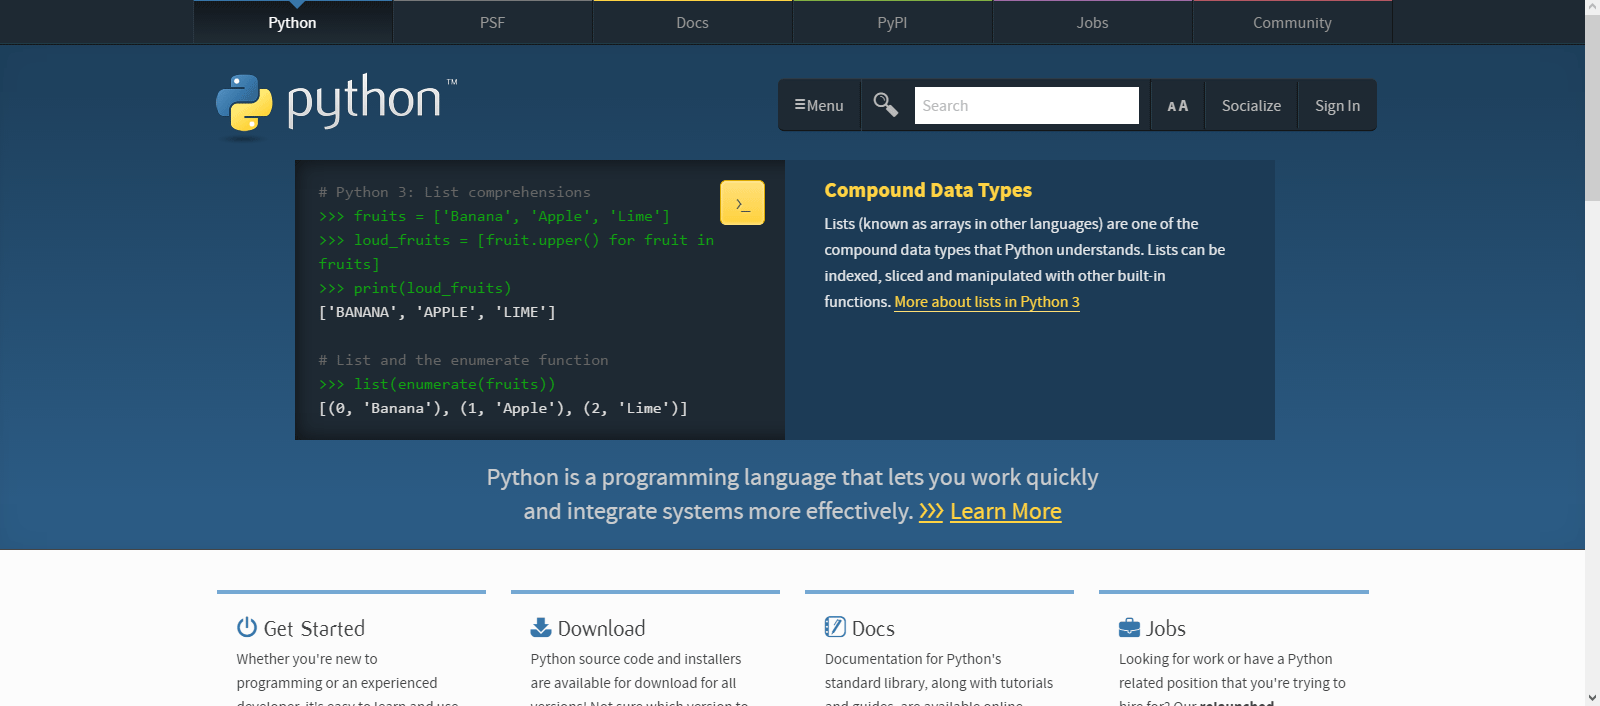The height and width of the screenshot is (706, 1600).
Task: Click the document icon beside the Docs heading
Action: point(835,627)
